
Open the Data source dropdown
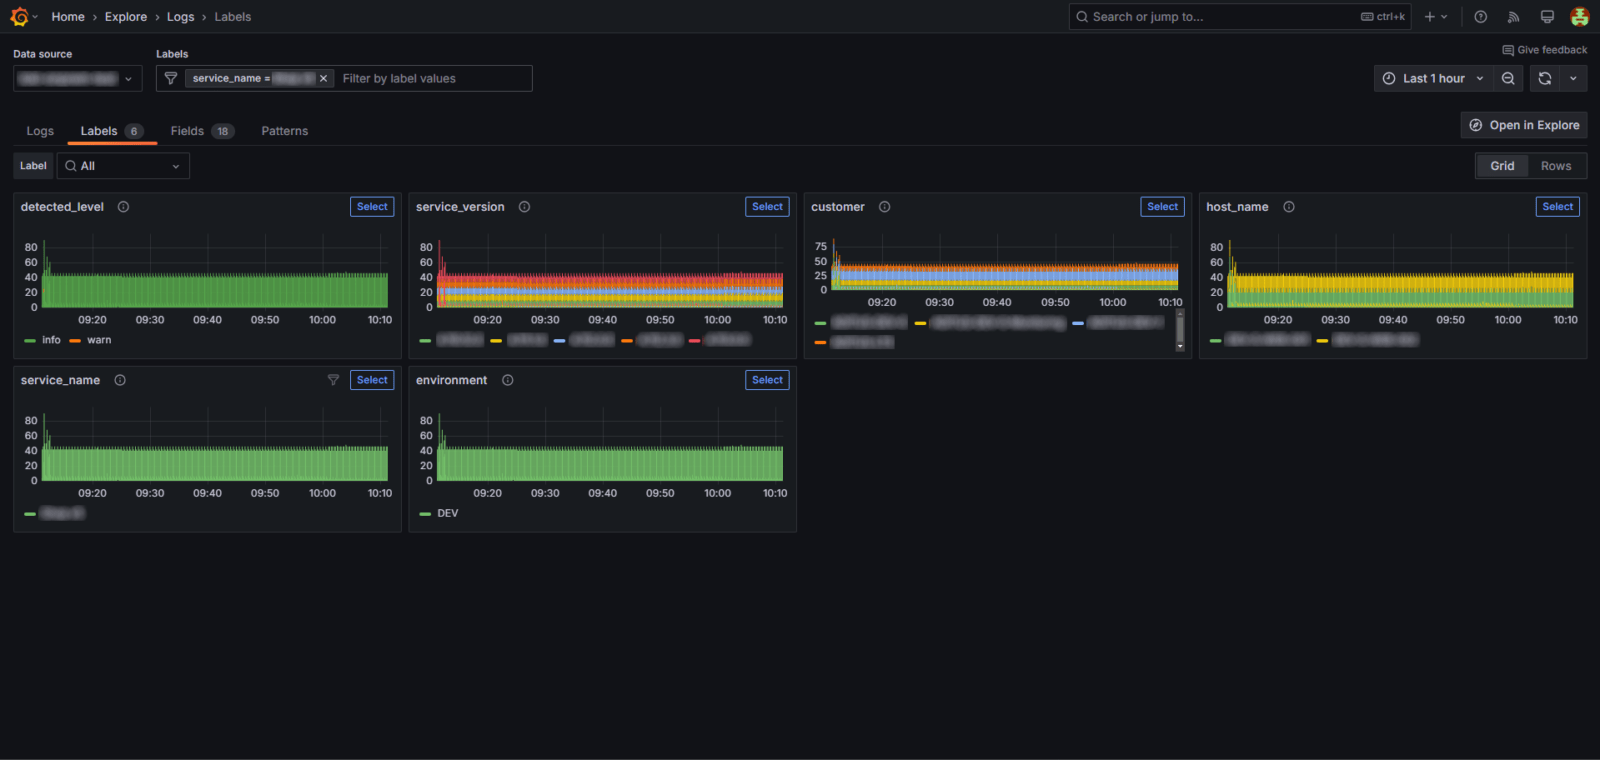77,78
